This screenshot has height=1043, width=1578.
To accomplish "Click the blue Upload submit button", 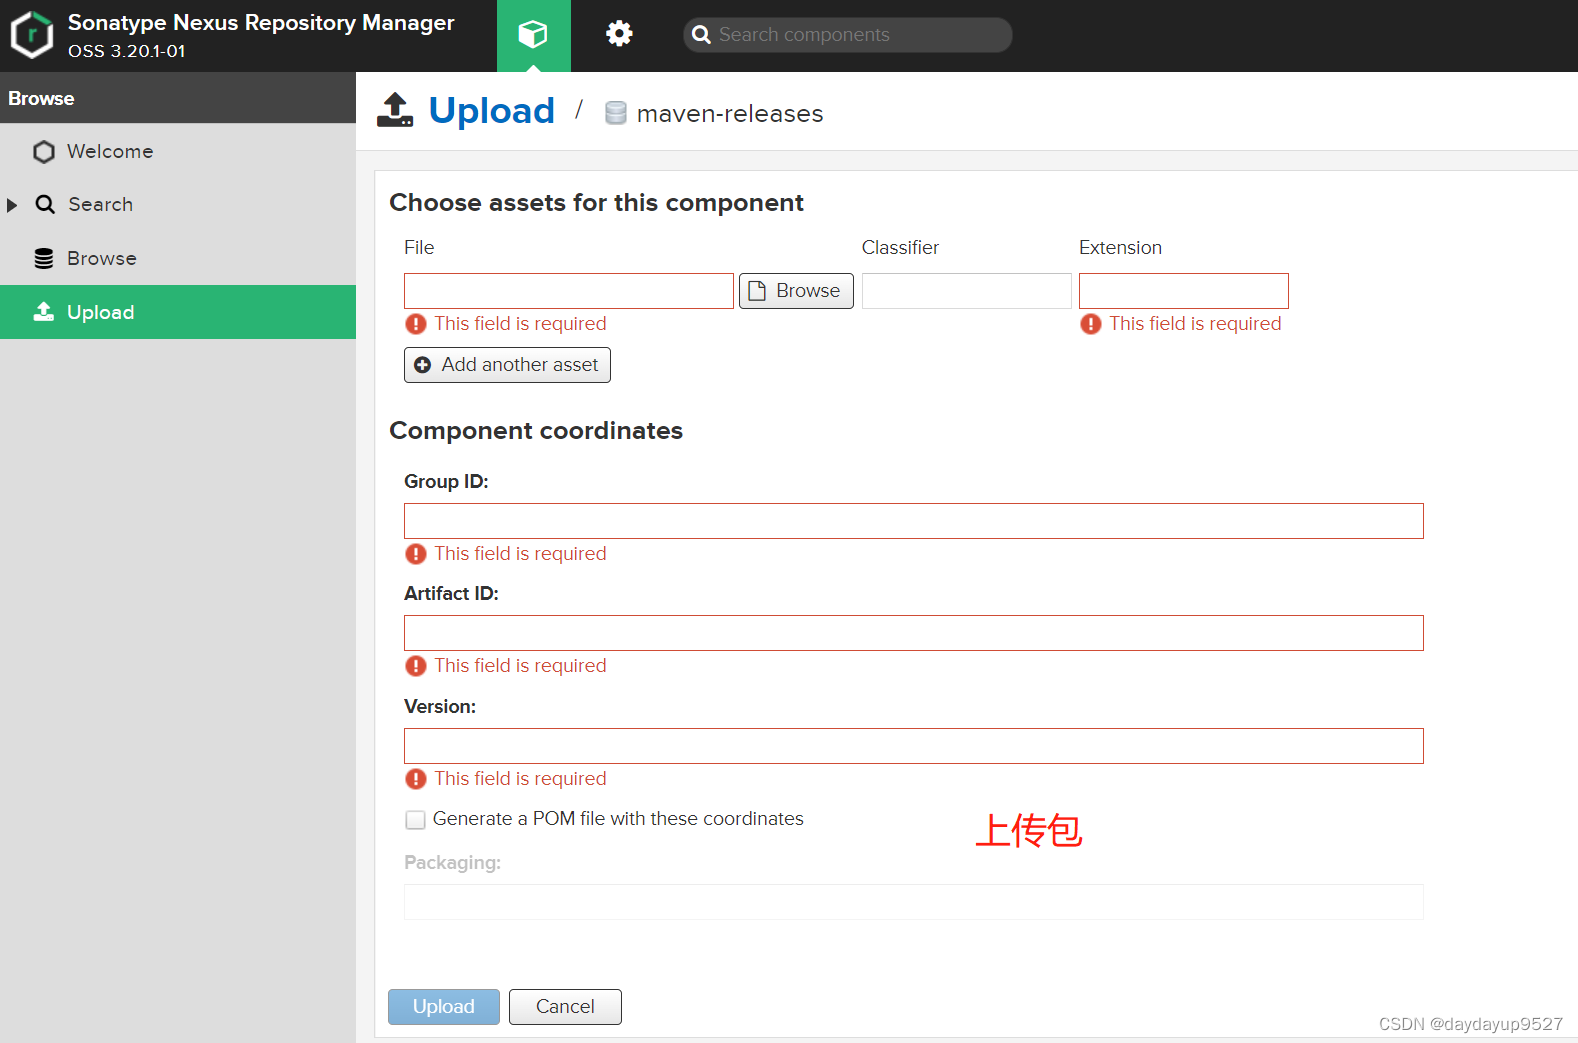I will 444,1007.
